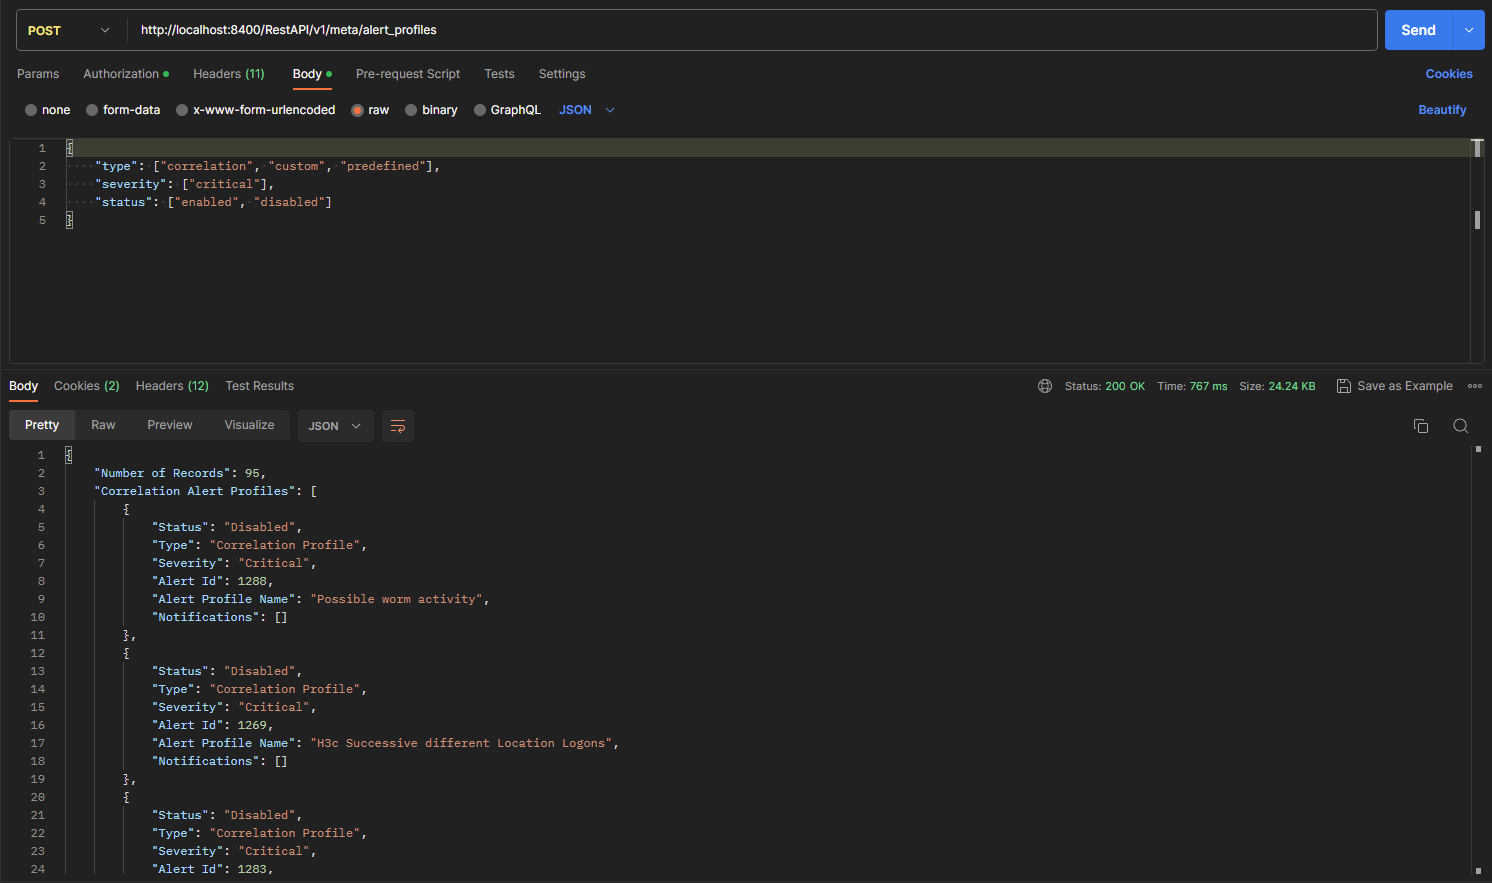Switch response view to Preview
Viewport: 1492px width, 883px height.
[169, 425]
